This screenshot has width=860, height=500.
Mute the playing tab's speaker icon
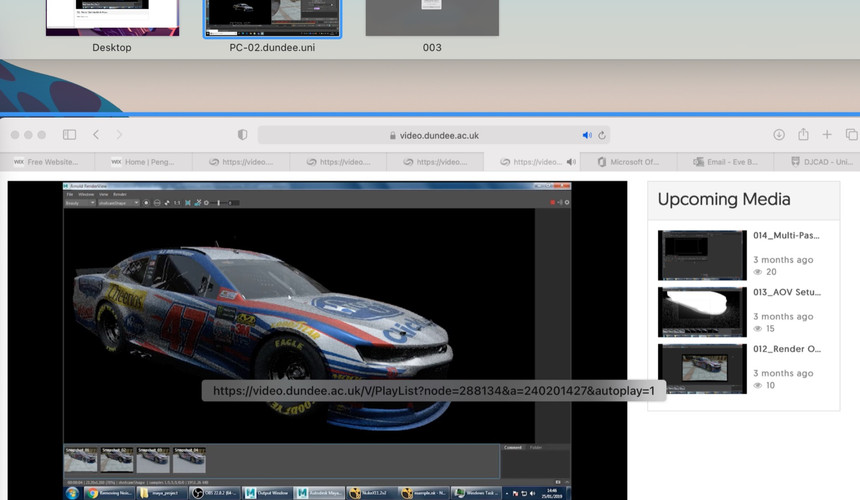(x=571, y=162)
